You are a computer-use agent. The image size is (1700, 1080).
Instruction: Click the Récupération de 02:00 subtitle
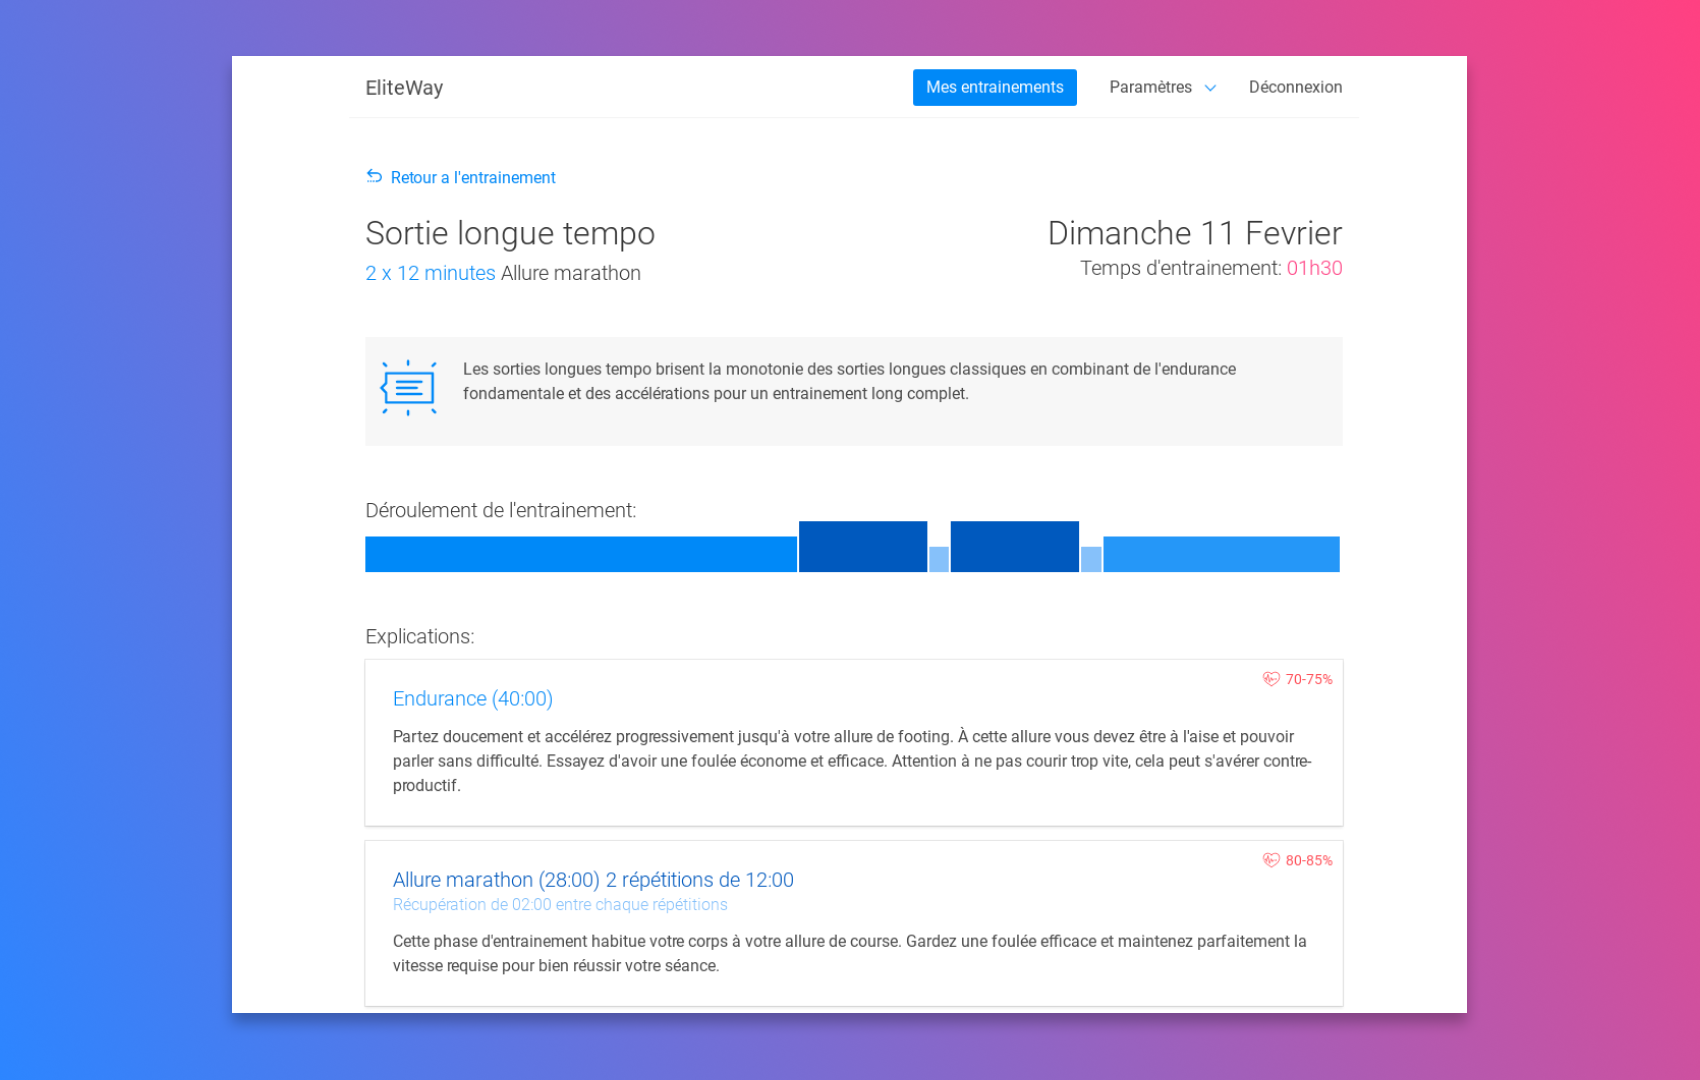click(x=560, y=905)
